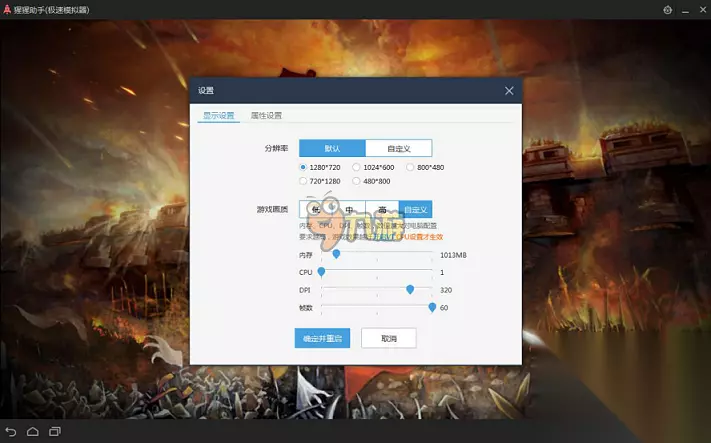Viewport: 711px width, 443px height.
Task: Choose the 默认 resolution mode
Action: [332, 148]
